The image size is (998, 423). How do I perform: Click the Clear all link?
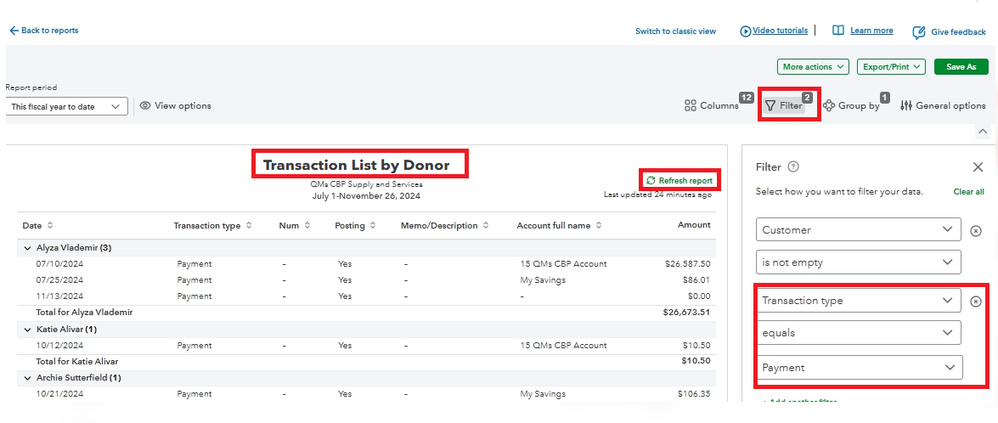pyautogui.click(x=968, y=191)
